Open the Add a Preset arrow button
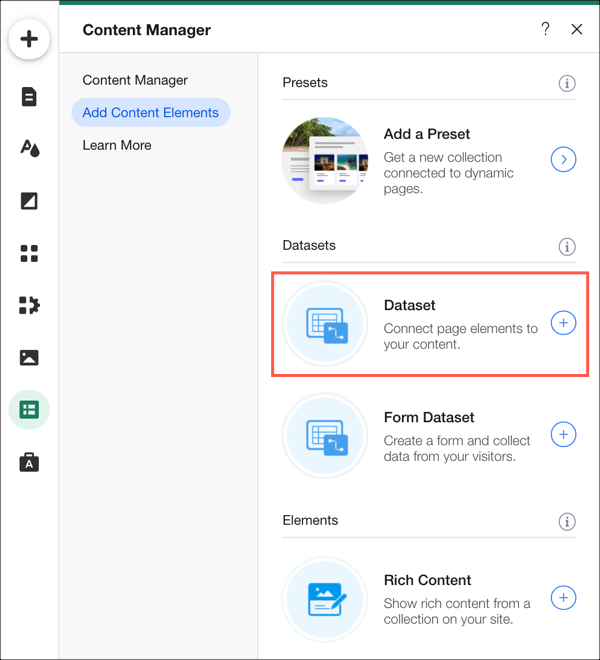Screen dimensions: 600x660 coord(563,160)
